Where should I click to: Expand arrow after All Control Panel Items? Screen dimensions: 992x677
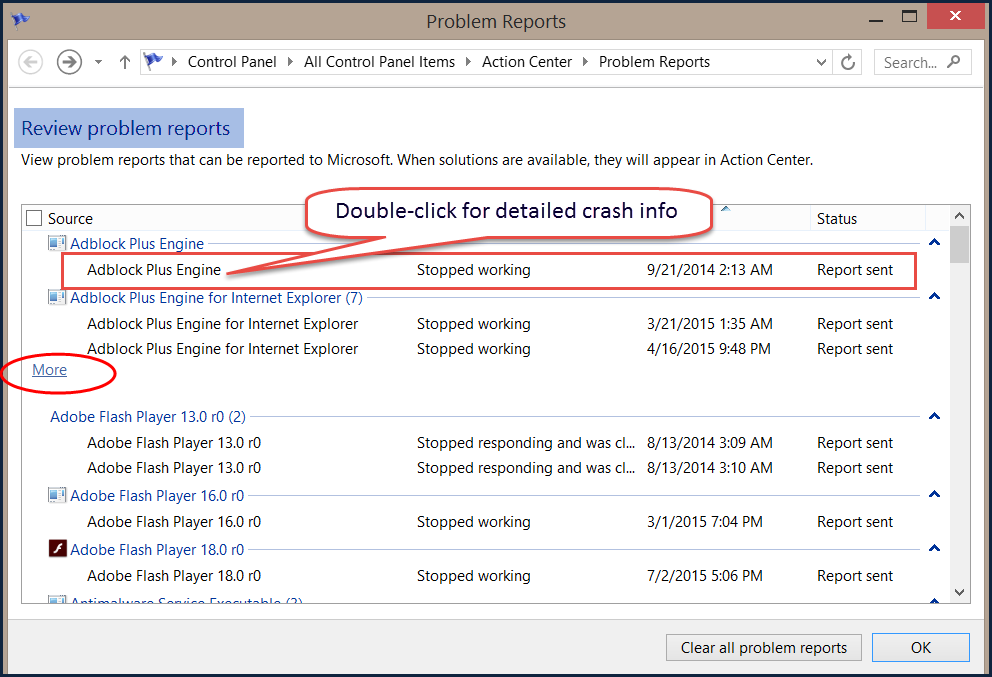pyautogui.click(x=468, y=62)
